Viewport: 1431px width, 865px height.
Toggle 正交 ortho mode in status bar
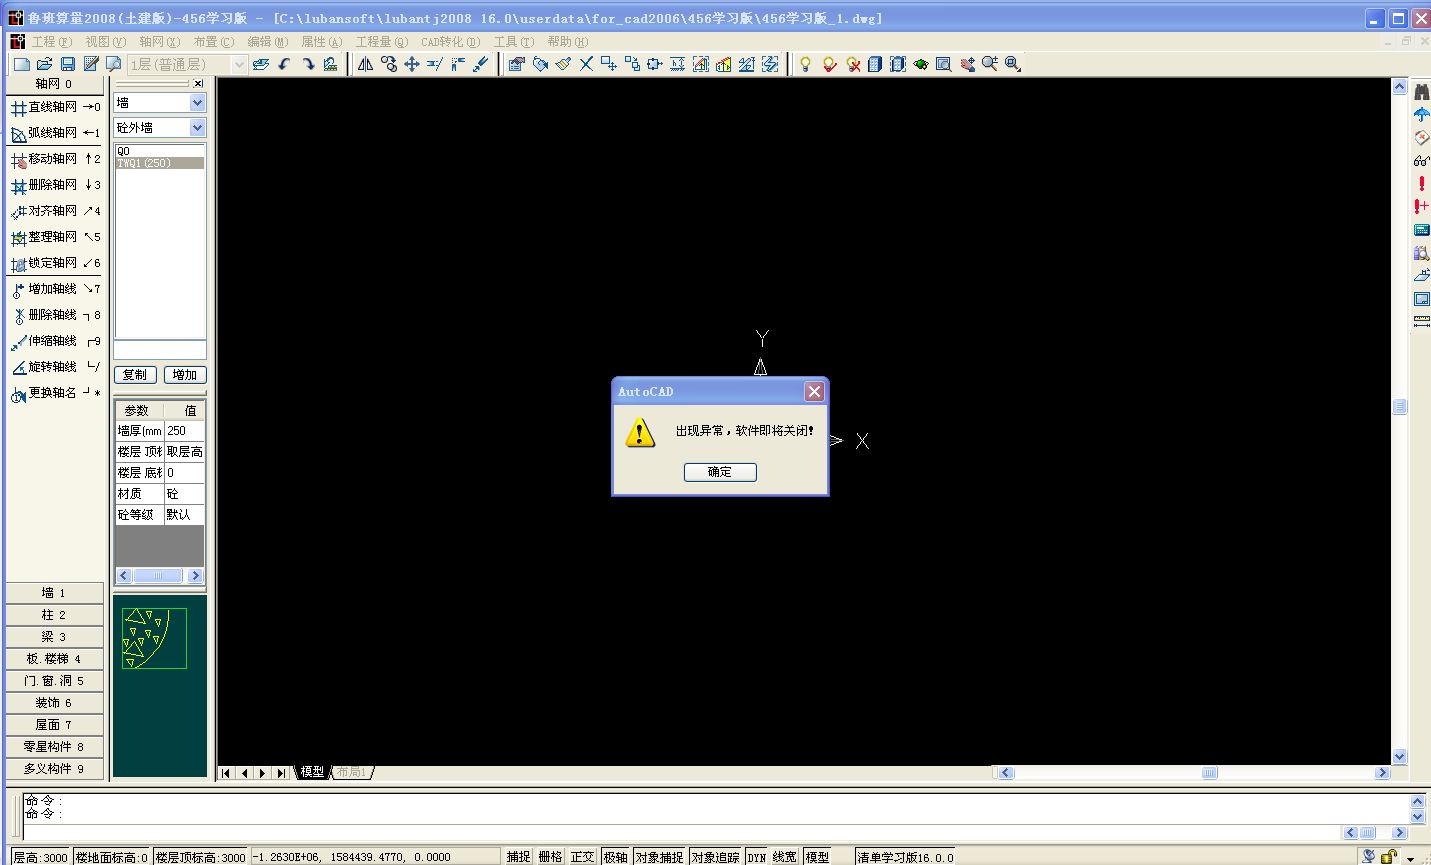click(x=582, y=857)
